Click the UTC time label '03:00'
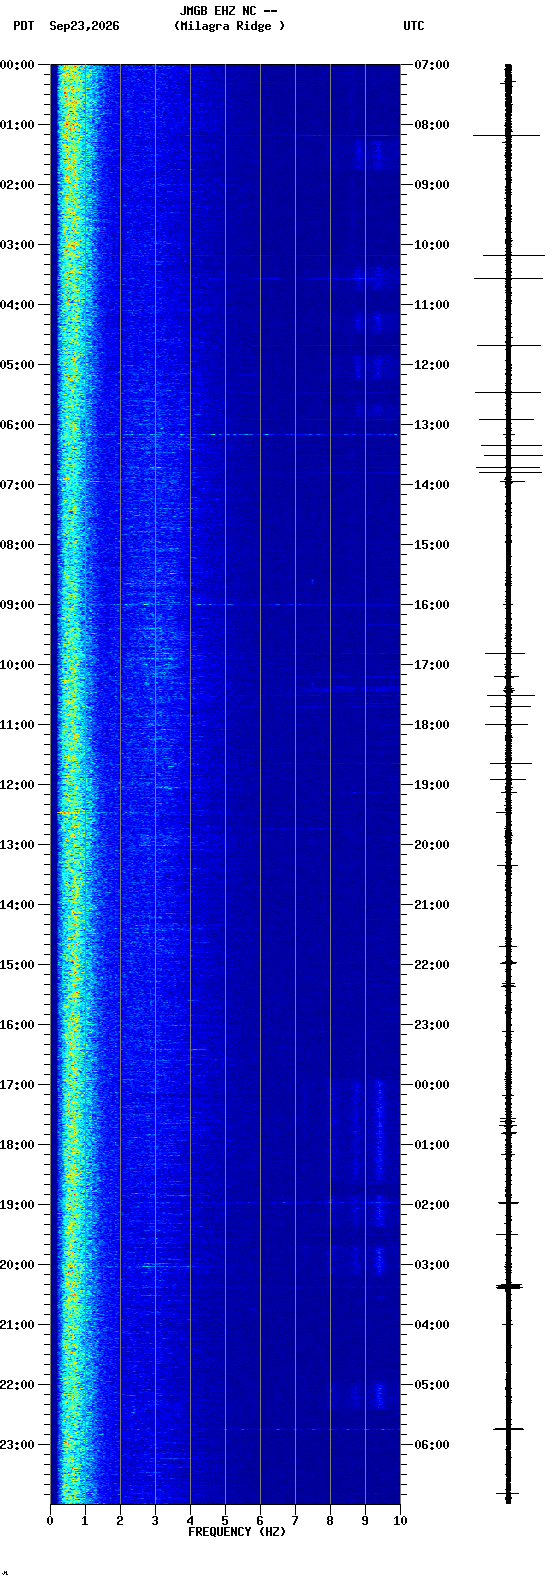This screenshot has height=1584, width=552. click(431, 1265)
